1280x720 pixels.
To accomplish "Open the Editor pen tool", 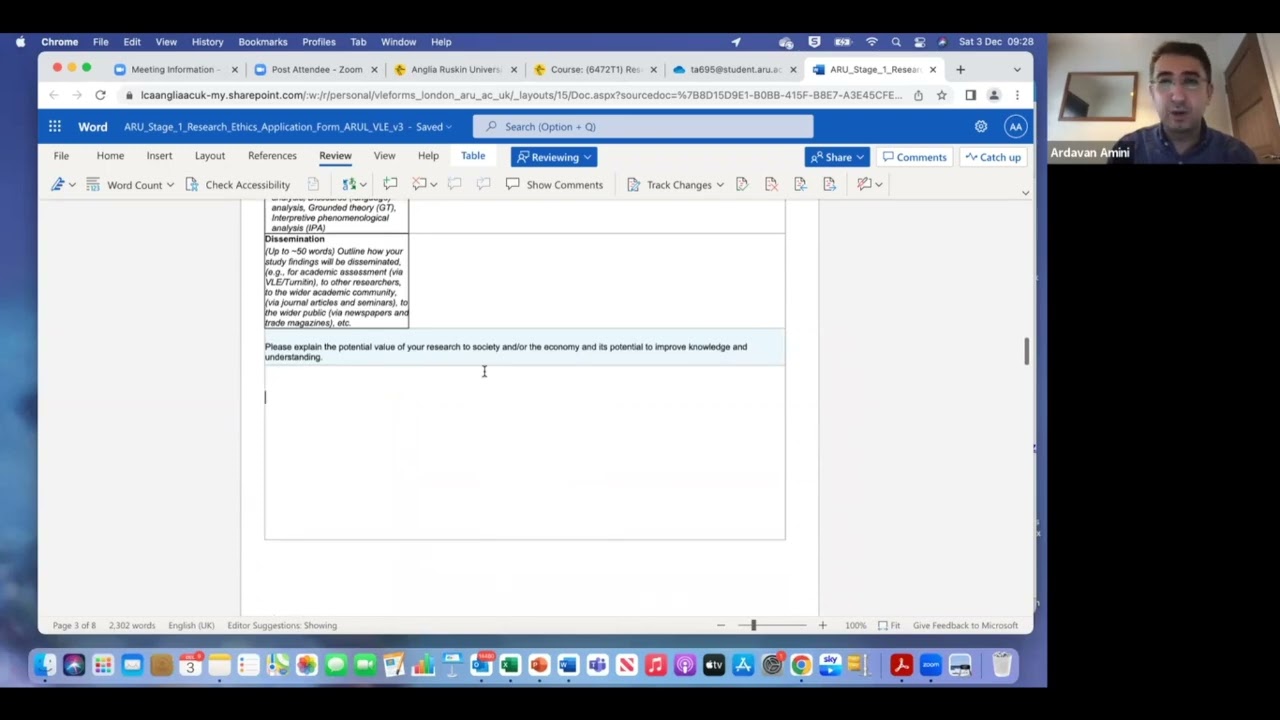I will [x=58, y=184].
